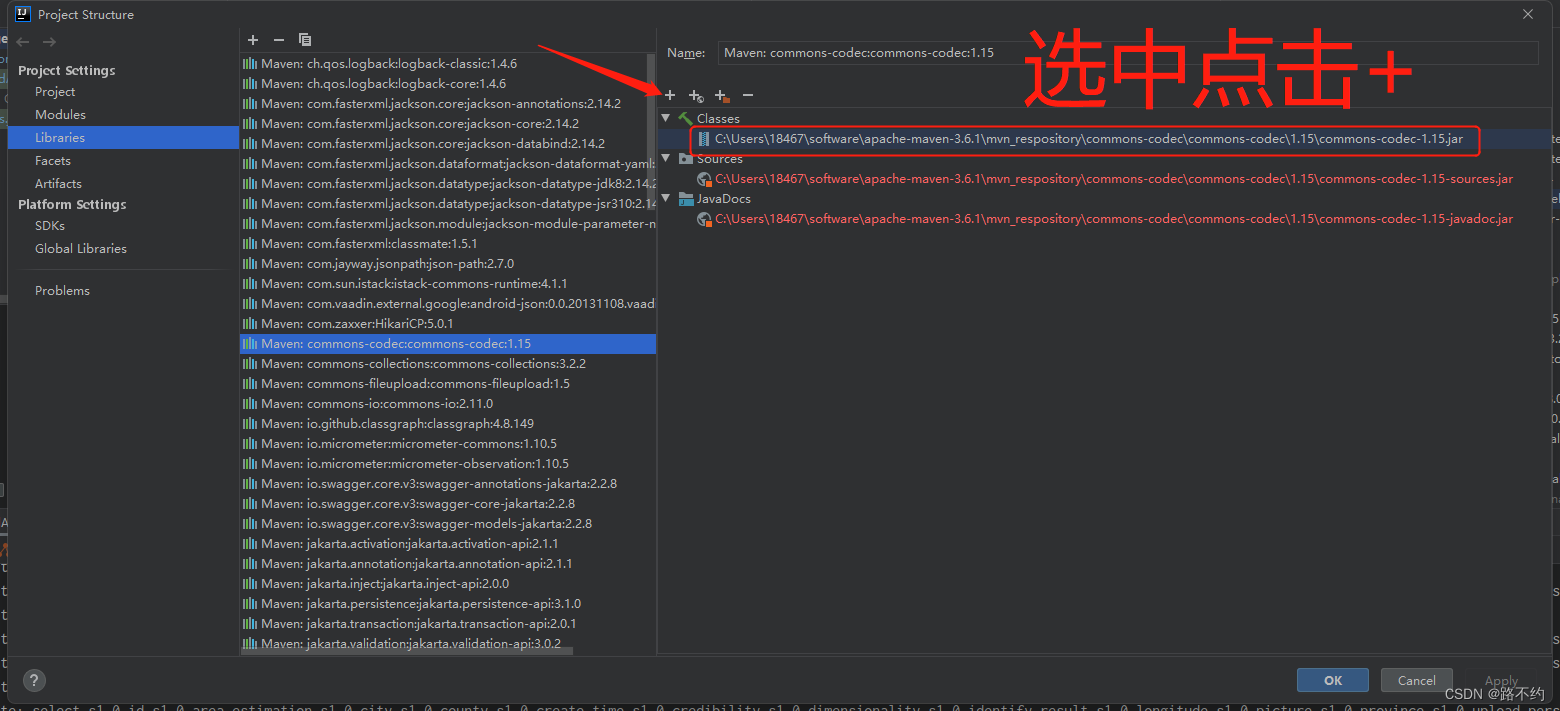Click the OK button
This screenshot has height=711, width=1560.
point(1332,680)
